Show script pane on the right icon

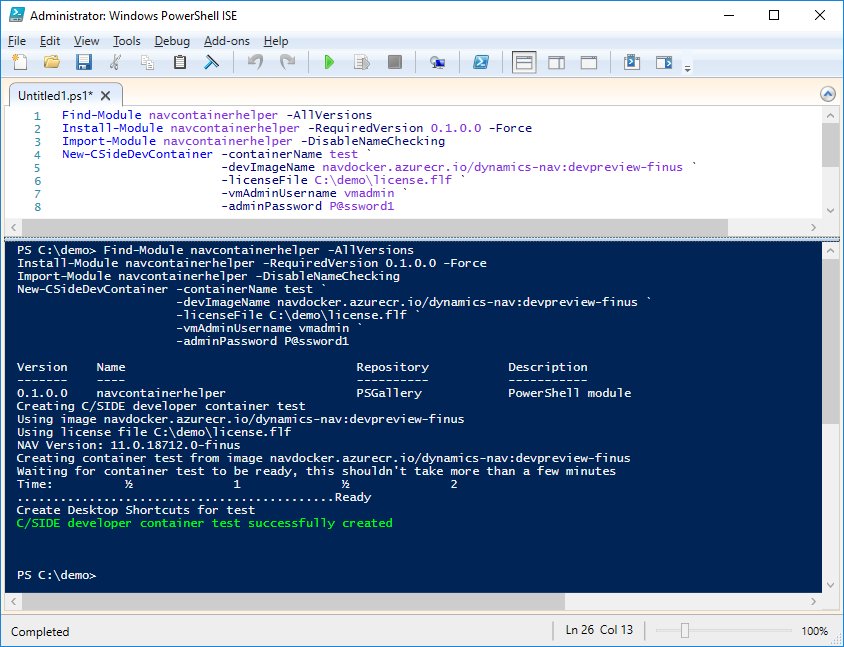pos(556,62)
